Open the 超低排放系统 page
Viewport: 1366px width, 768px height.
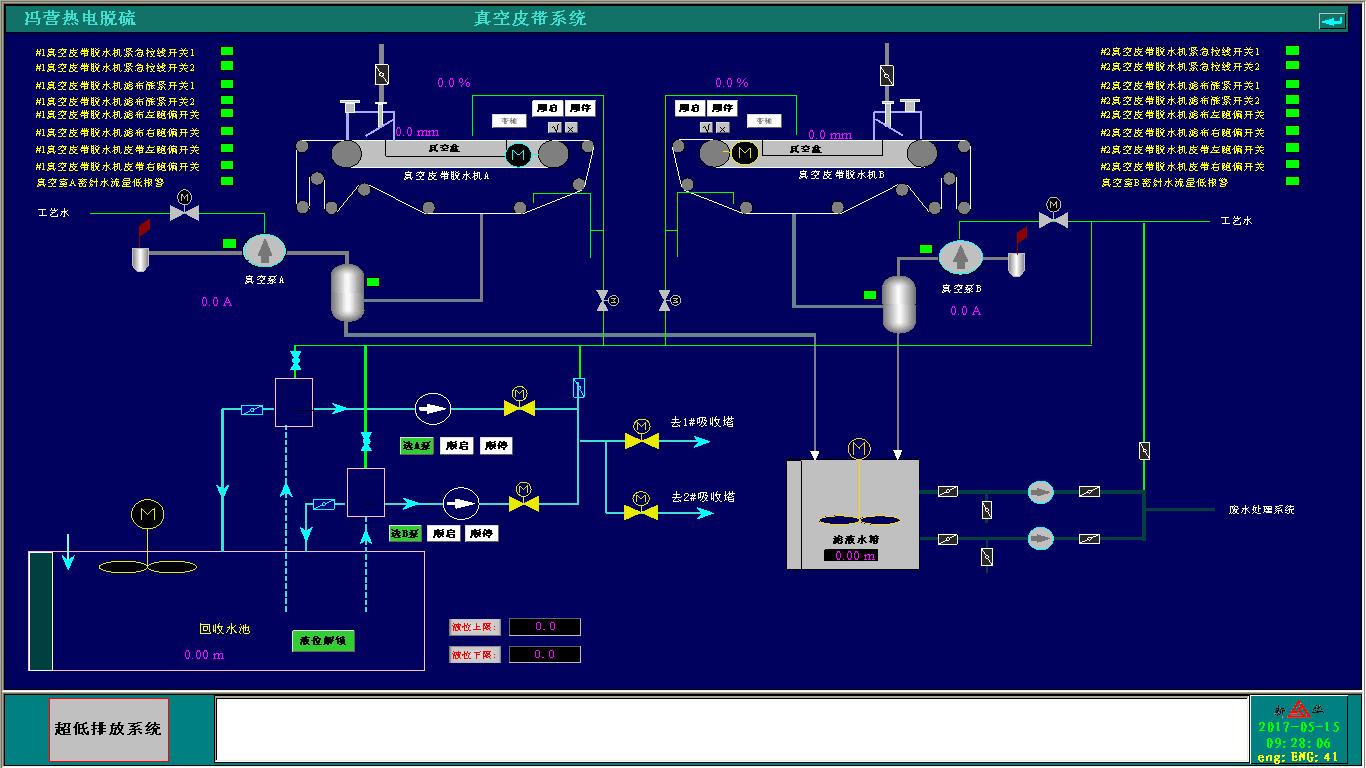(108, 729)
